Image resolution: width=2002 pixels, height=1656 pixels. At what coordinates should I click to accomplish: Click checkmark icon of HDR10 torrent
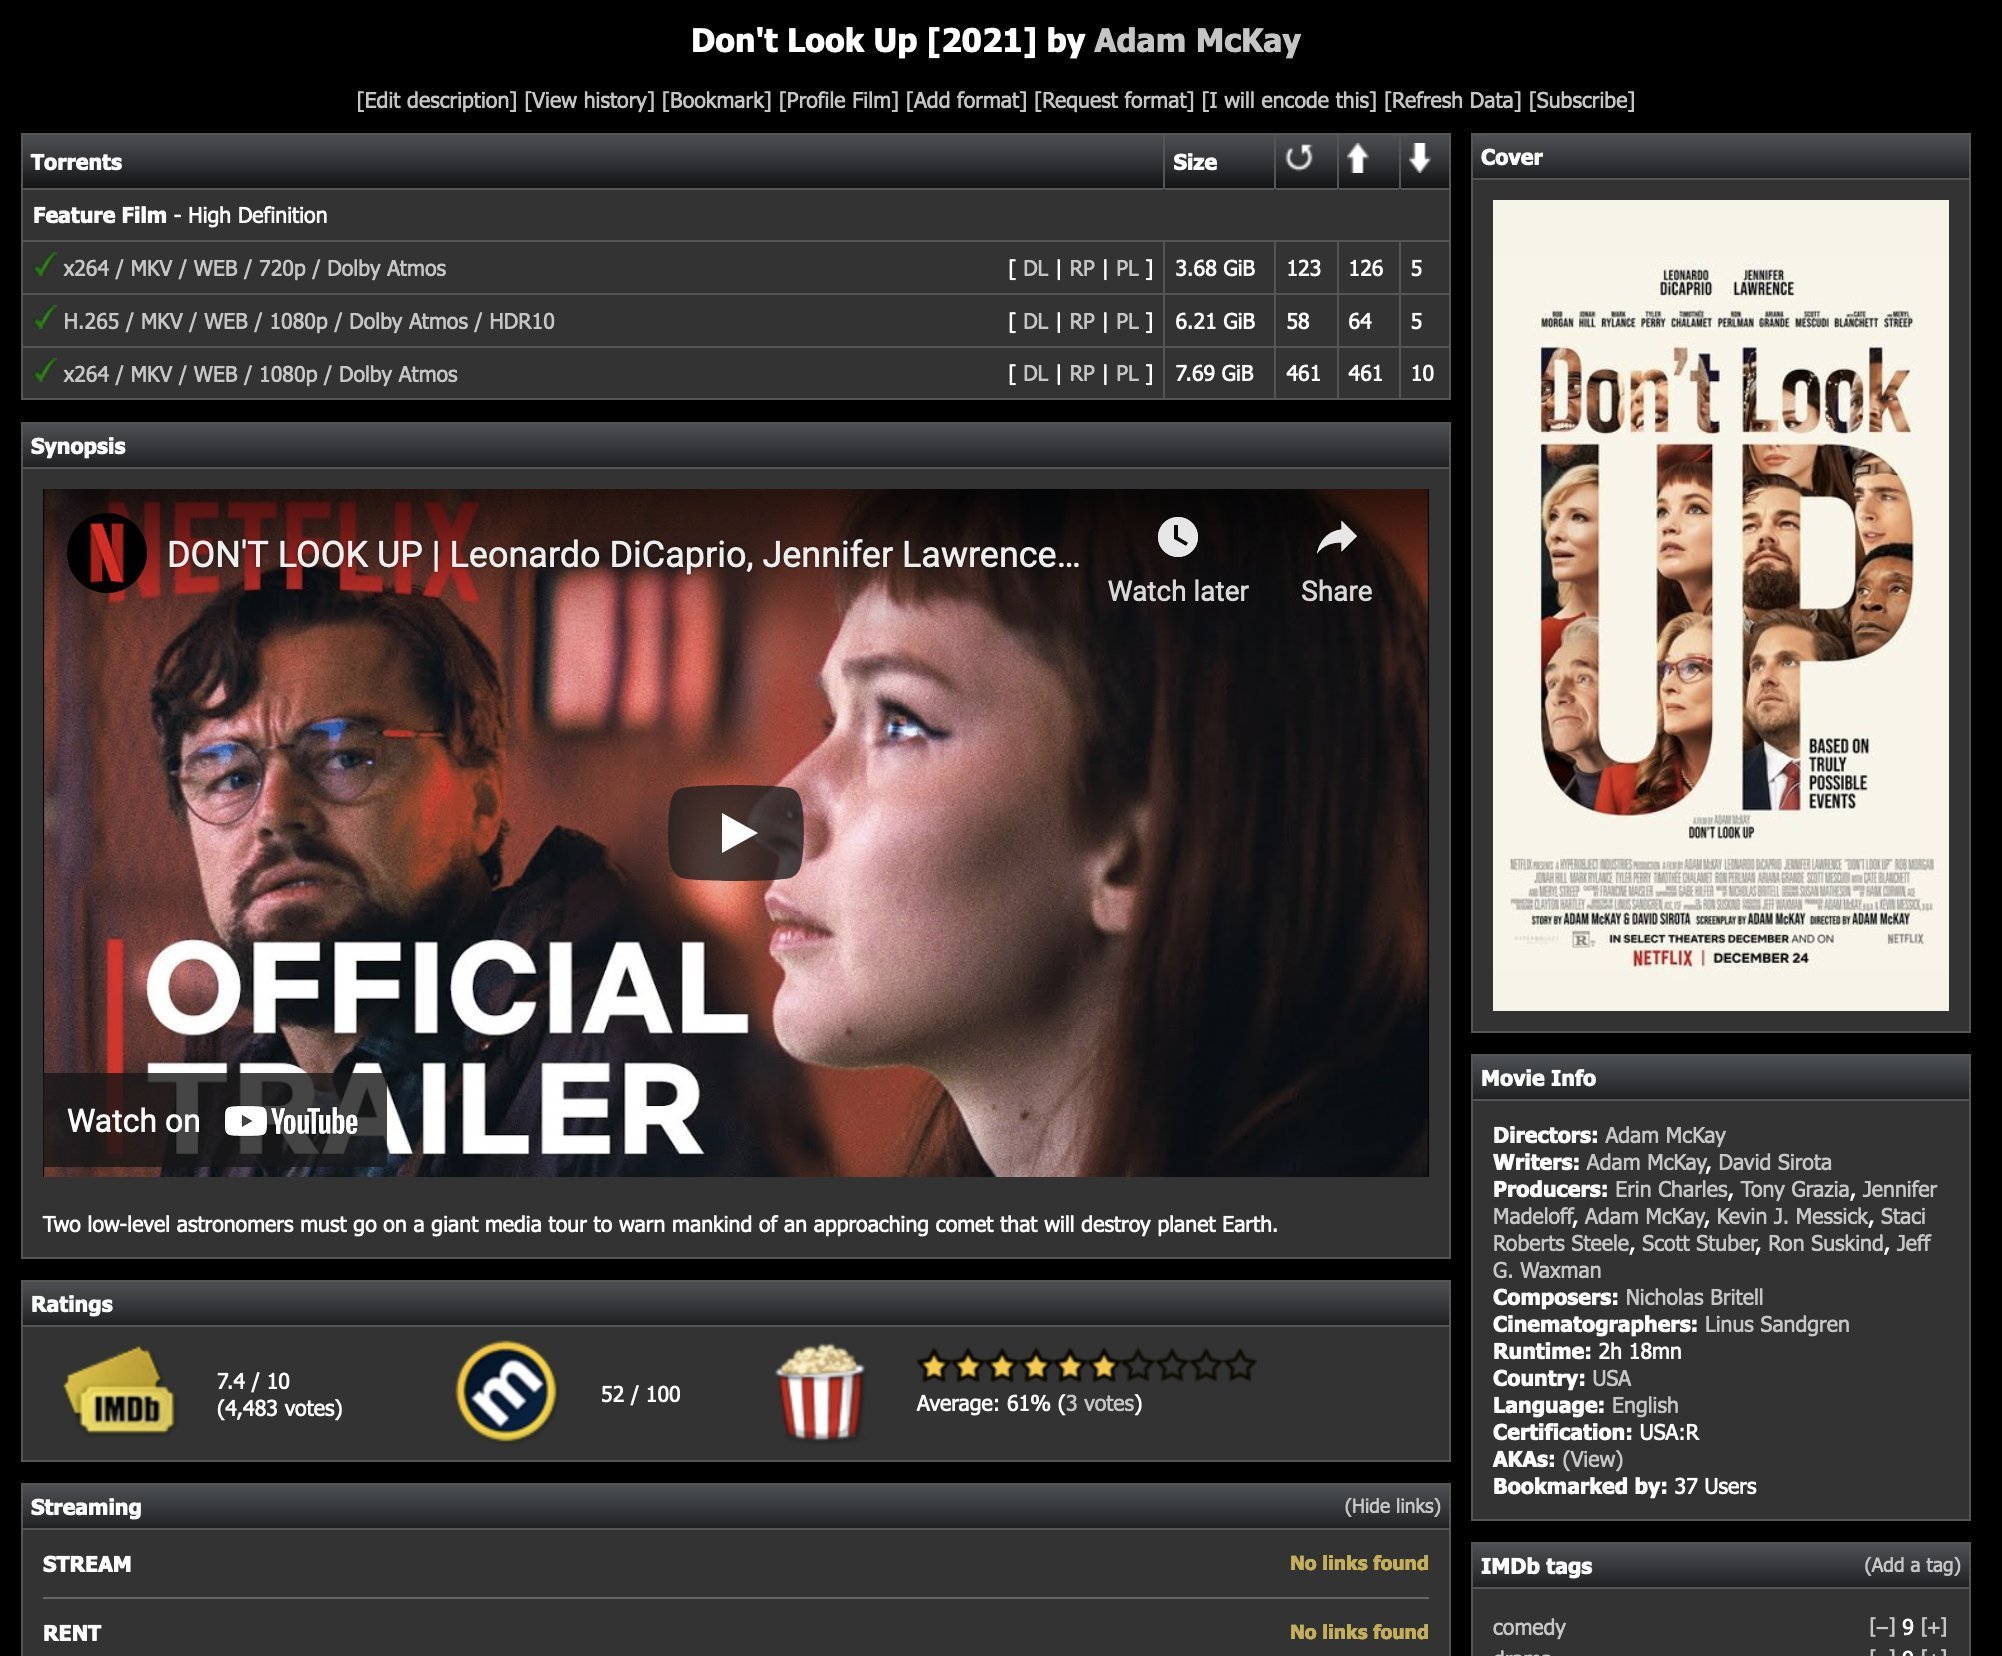tap(44, 318)
